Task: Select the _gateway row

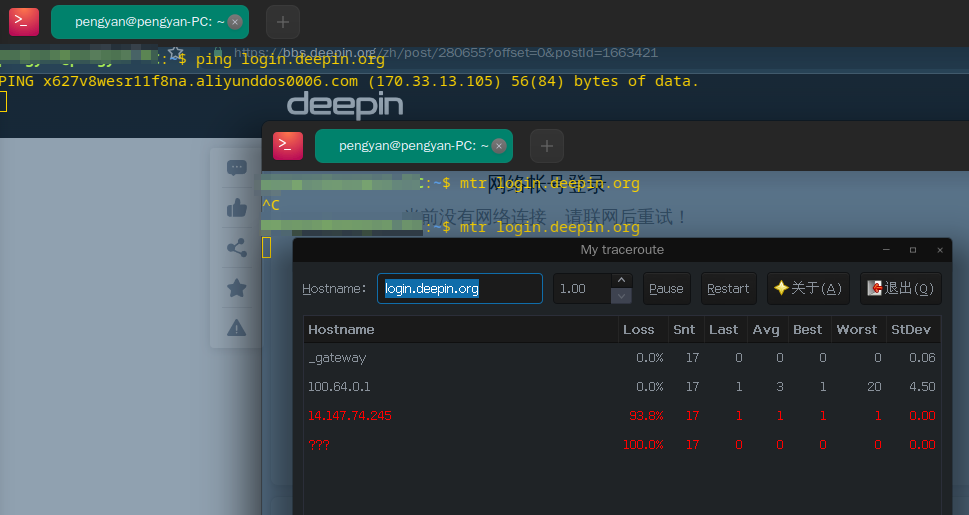Action: point(622,358)
